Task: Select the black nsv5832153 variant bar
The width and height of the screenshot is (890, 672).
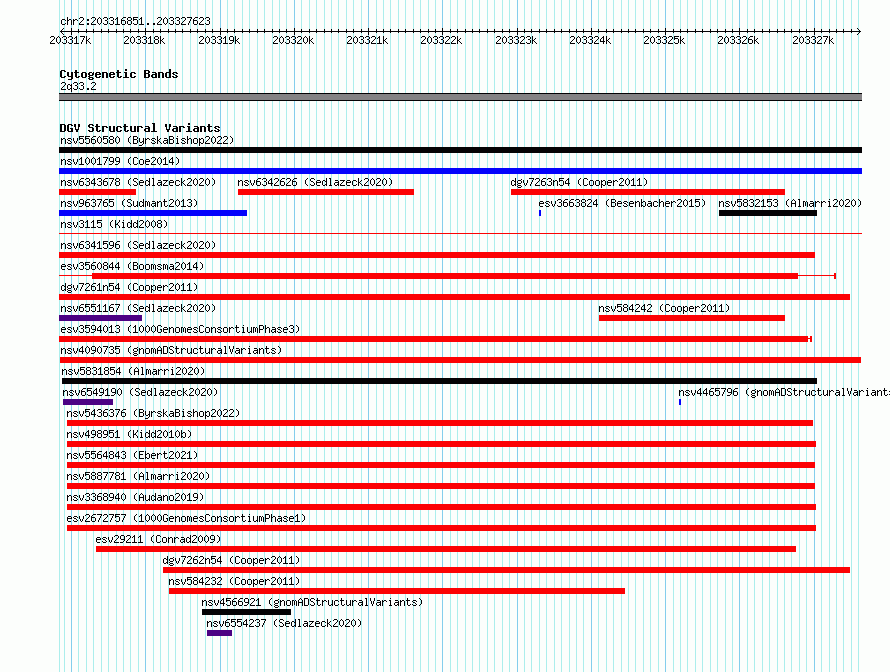Action: [768, 213]
